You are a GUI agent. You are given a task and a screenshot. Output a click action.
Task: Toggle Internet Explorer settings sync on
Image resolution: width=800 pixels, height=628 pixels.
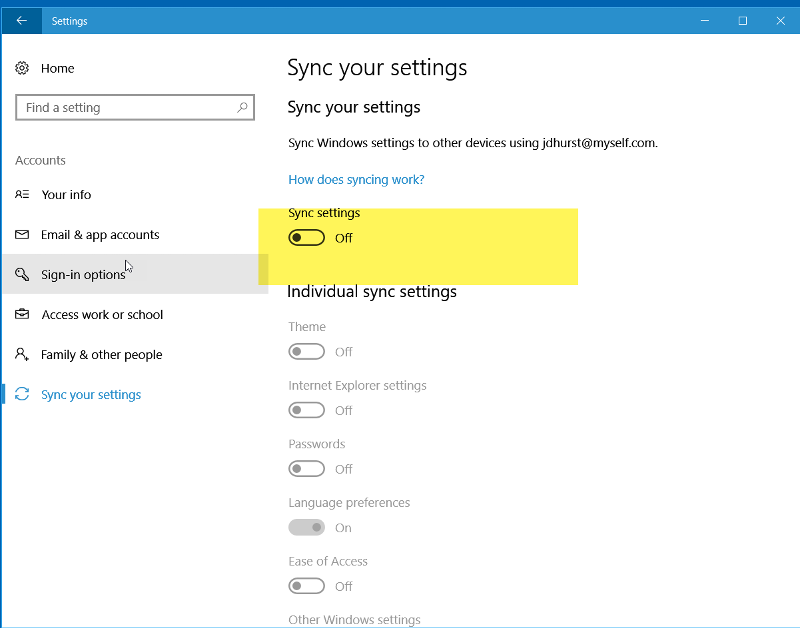tap(306, 410)
